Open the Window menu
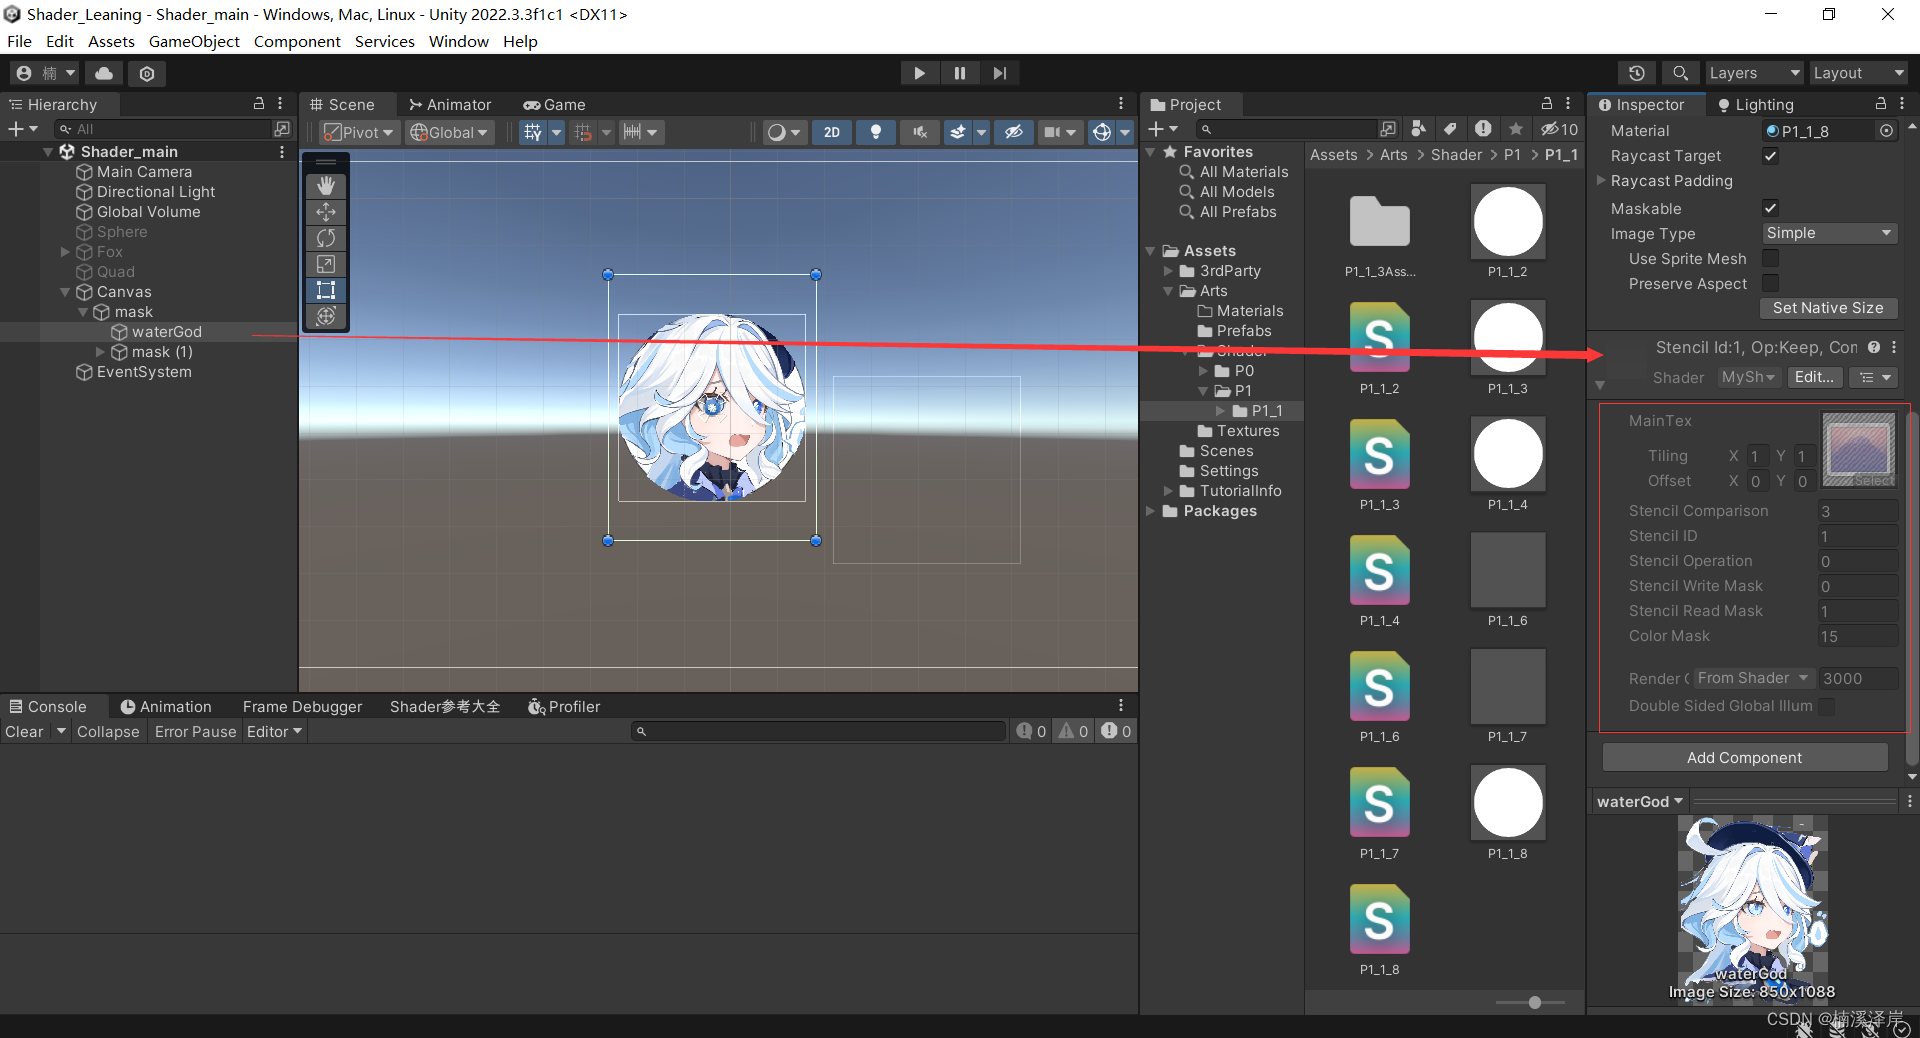 click(x=459, y=41)
